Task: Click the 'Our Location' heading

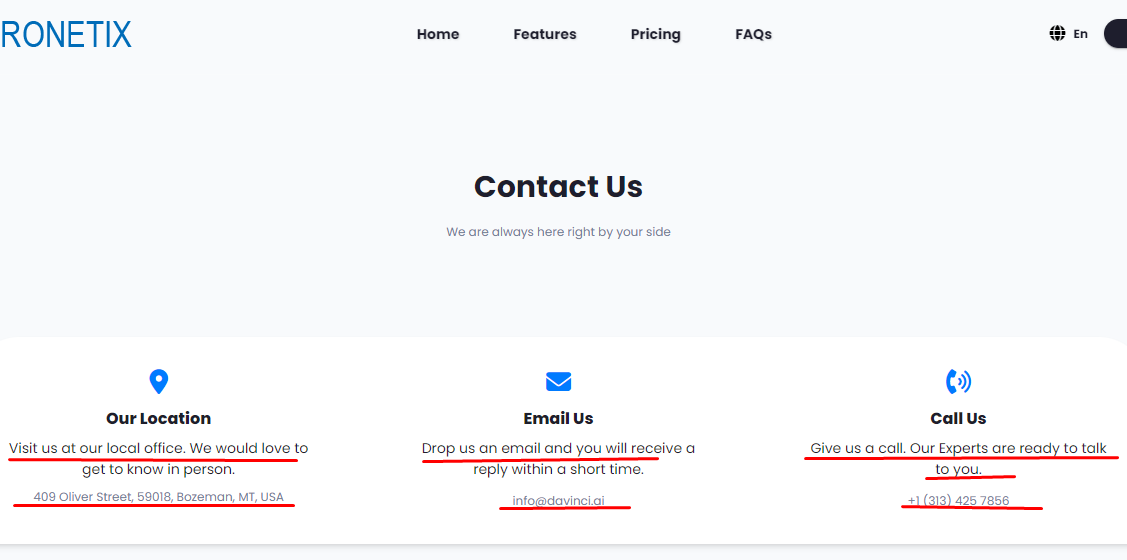Action: 158,418
